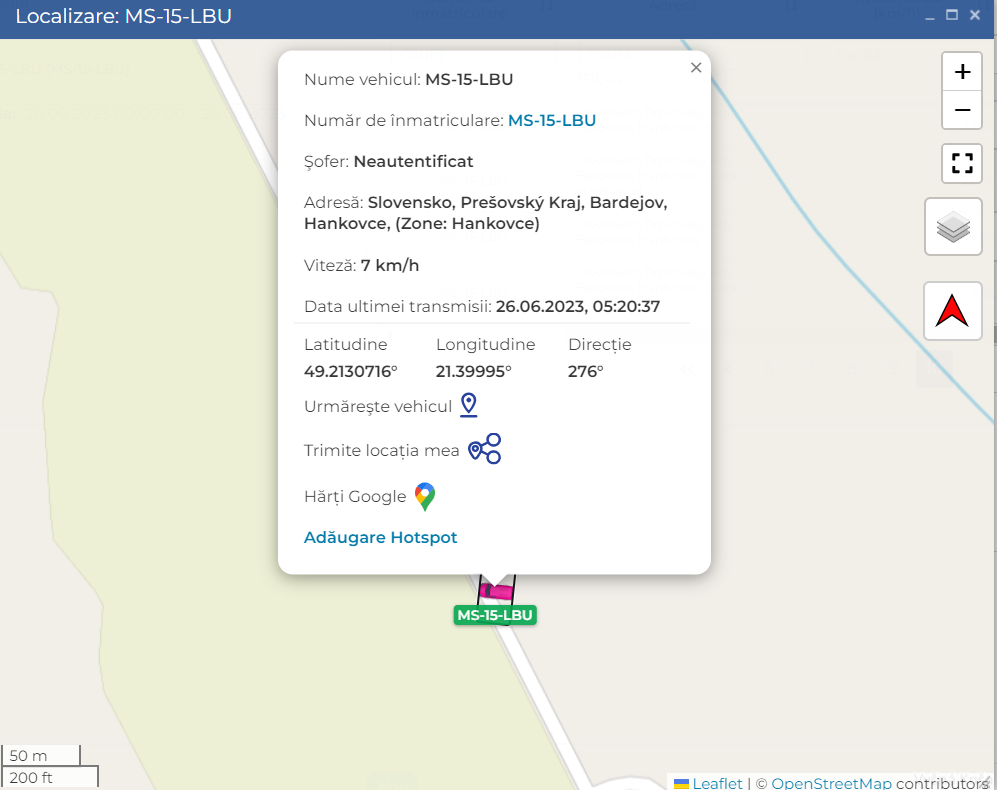Select the pink vehicle marker on map
The image size is (997, 790).
click(496, 591)
